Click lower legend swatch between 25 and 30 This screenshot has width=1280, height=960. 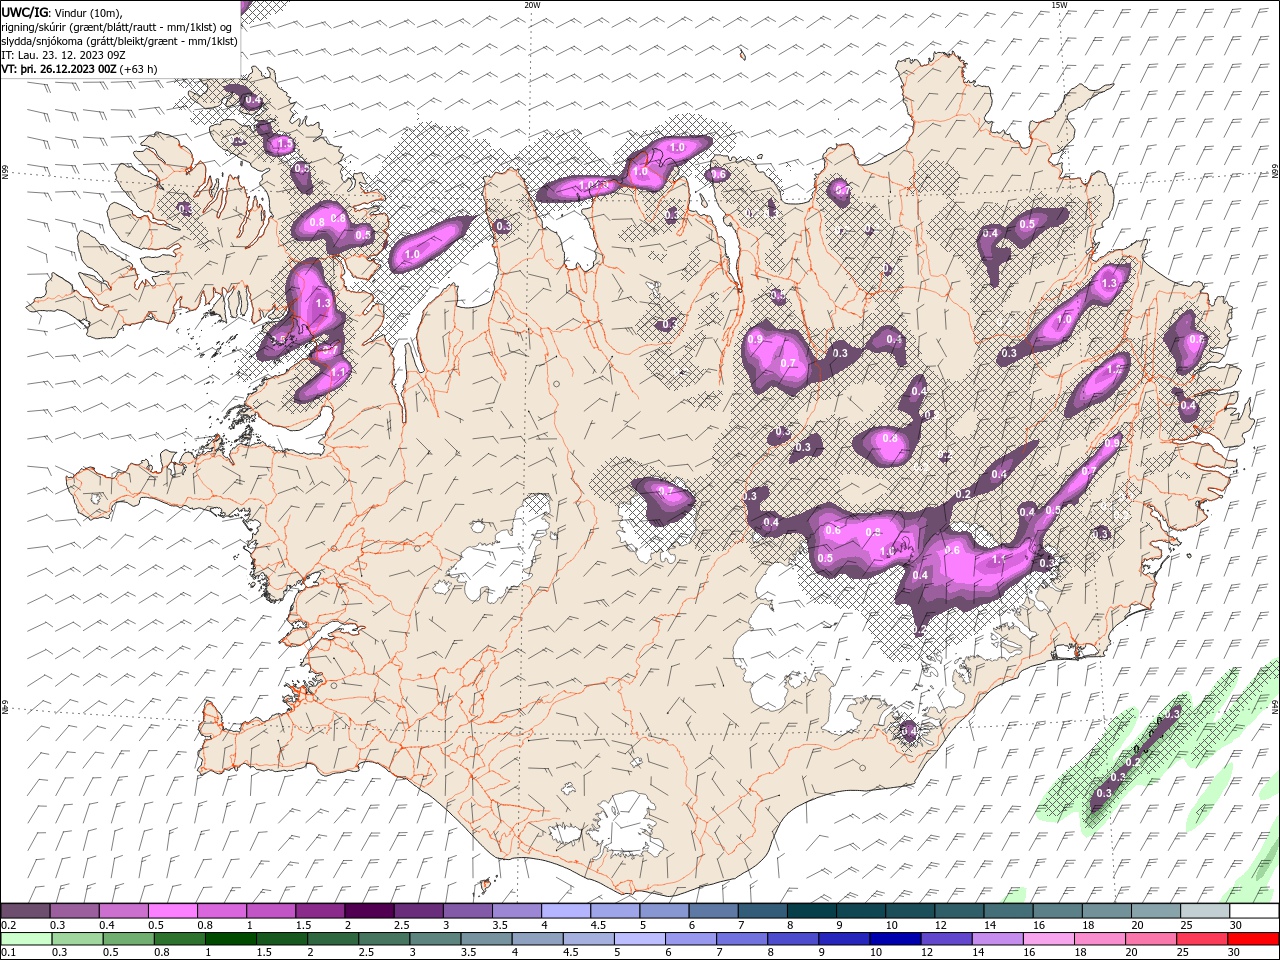click(1205, 939)
